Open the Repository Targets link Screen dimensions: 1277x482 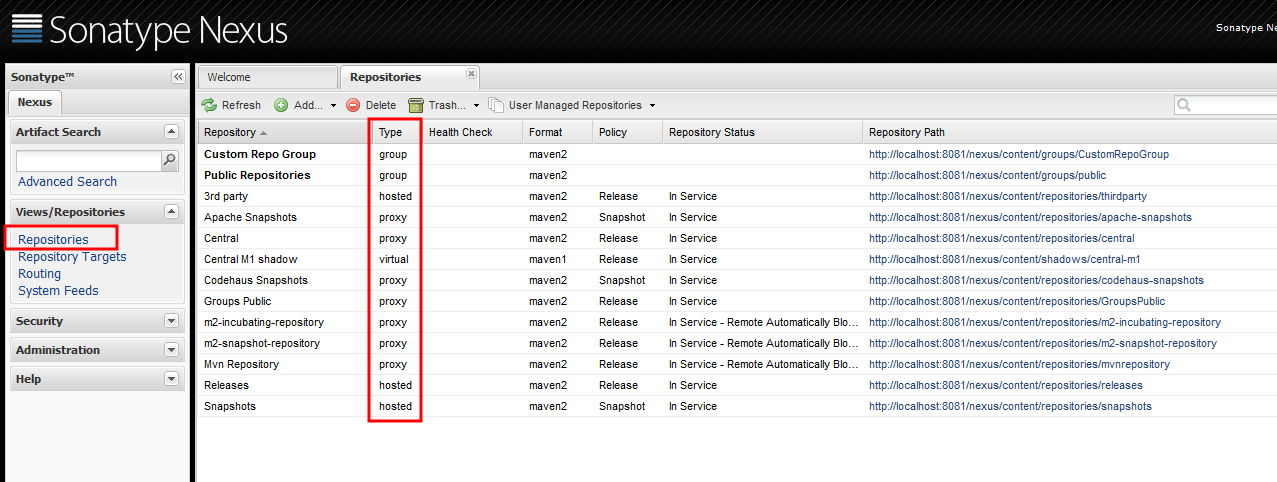[x=72, y=256]
